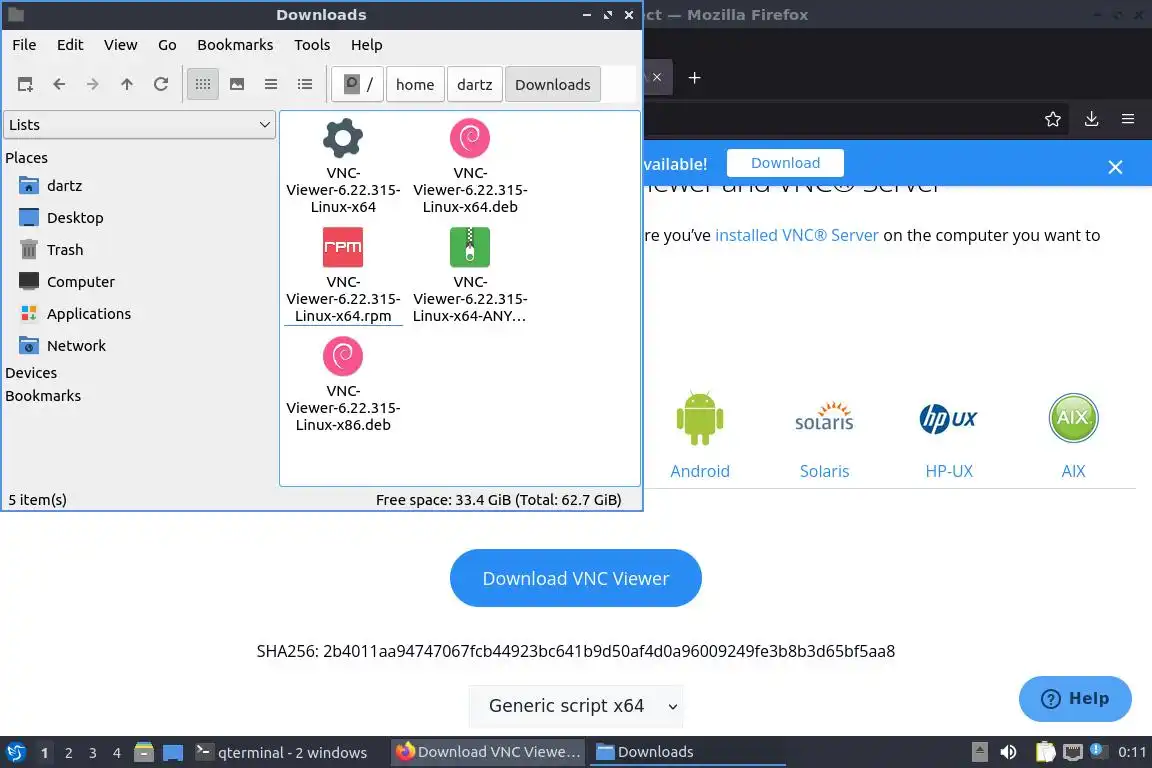The image size is (1152, 768).
Task: Select VNC-Viewer Linux-x64-ANY archive icon
Action: pos(469,247)
